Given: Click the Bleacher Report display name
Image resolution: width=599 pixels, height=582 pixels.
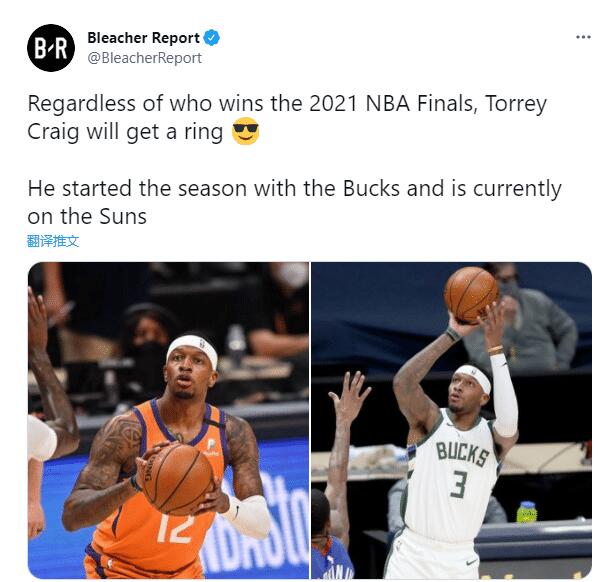Looking at the screenshot, I should 143,38.
